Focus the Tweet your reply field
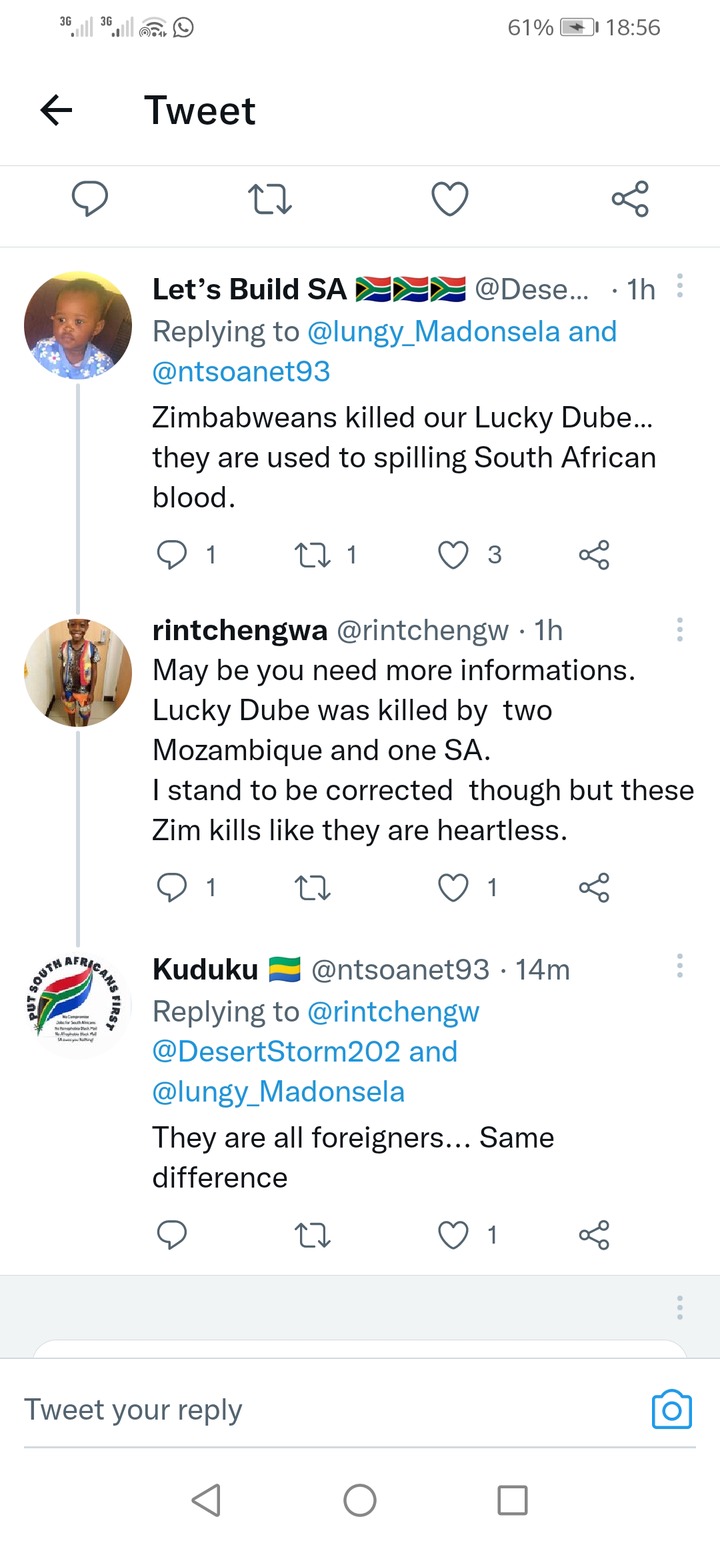The image size is (720, 1541). tap(330, 1410)
